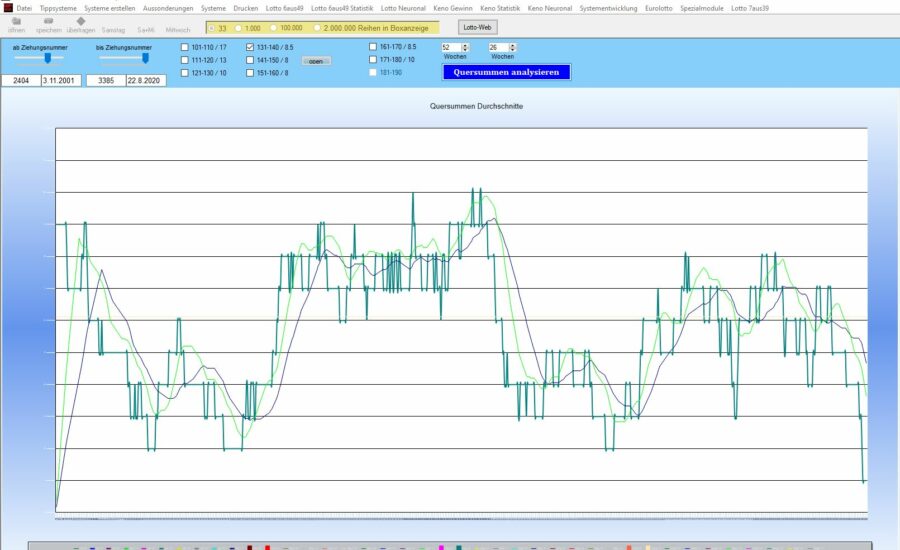This screenshot has width=900, height=550.
Task: Click the speichern toolbar icon
Action: pos(49,21)
